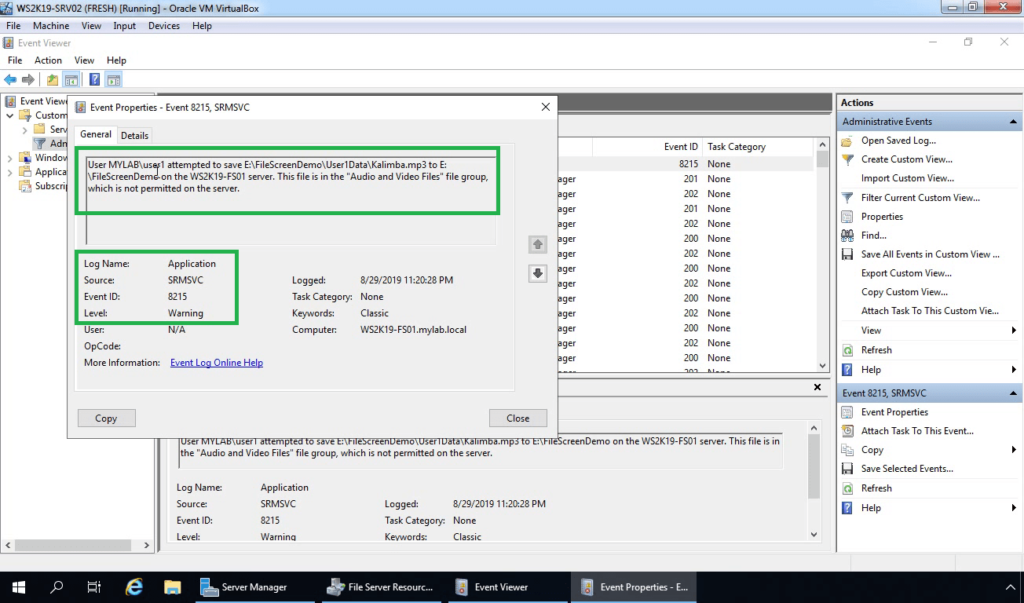The image size is (1024, 603).
Task: Click Event Properties in Actions pane
Action: tap(894, 412)
